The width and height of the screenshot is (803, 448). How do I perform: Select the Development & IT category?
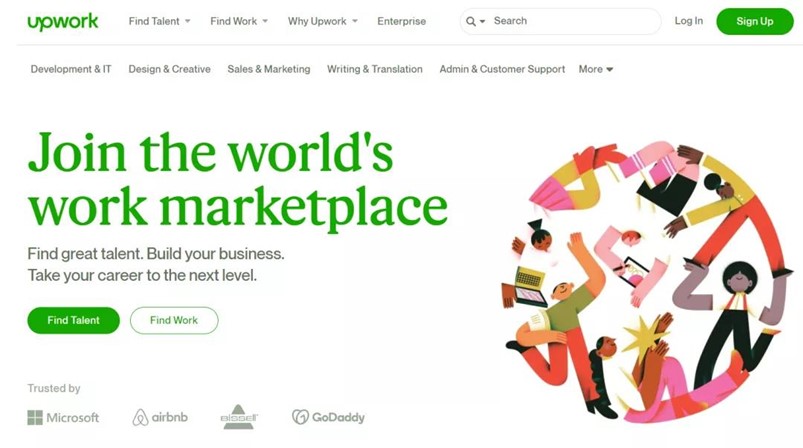pyautogui.click(x=71, y=69)
